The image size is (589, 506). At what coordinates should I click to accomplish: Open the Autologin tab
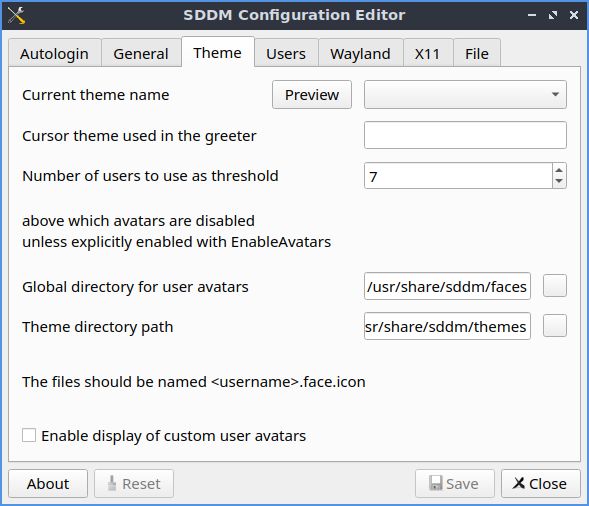[54, 53]
